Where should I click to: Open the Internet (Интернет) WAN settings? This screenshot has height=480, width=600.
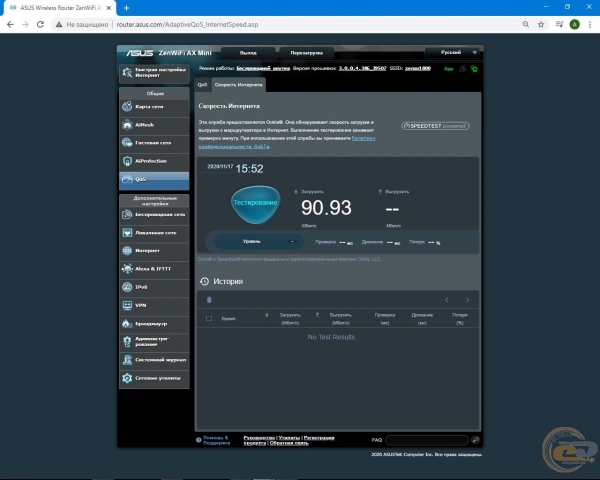tap(154, 251)
